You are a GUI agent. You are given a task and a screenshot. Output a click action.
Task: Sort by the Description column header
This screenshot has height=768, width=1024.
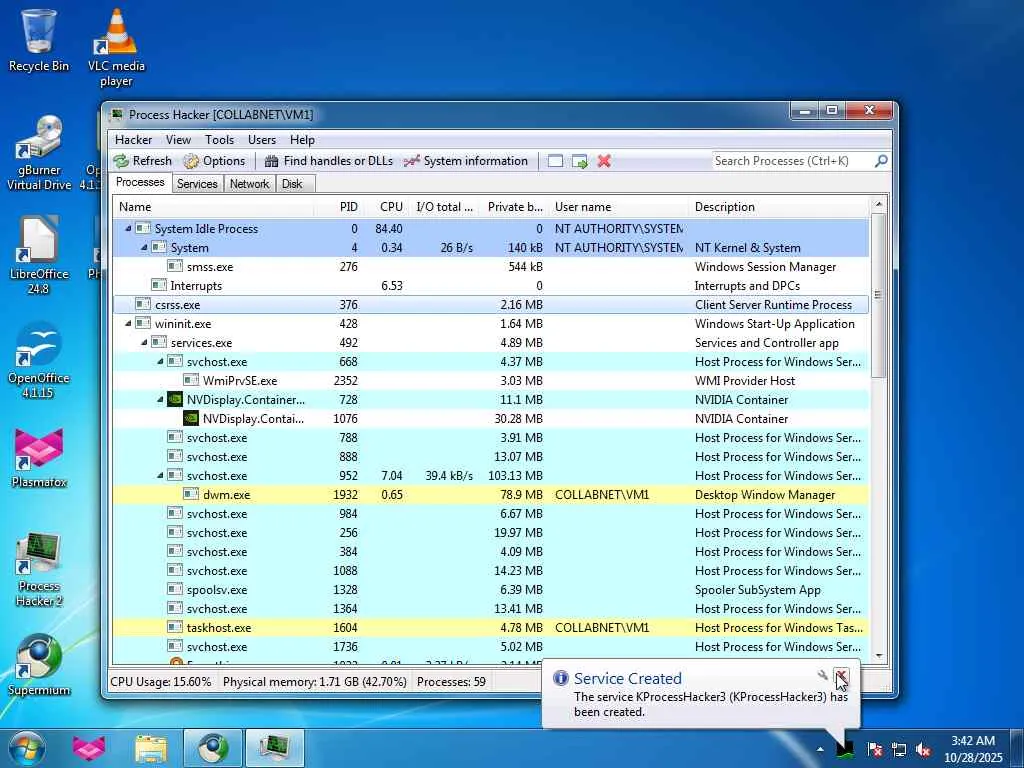(x=779, y=207)
